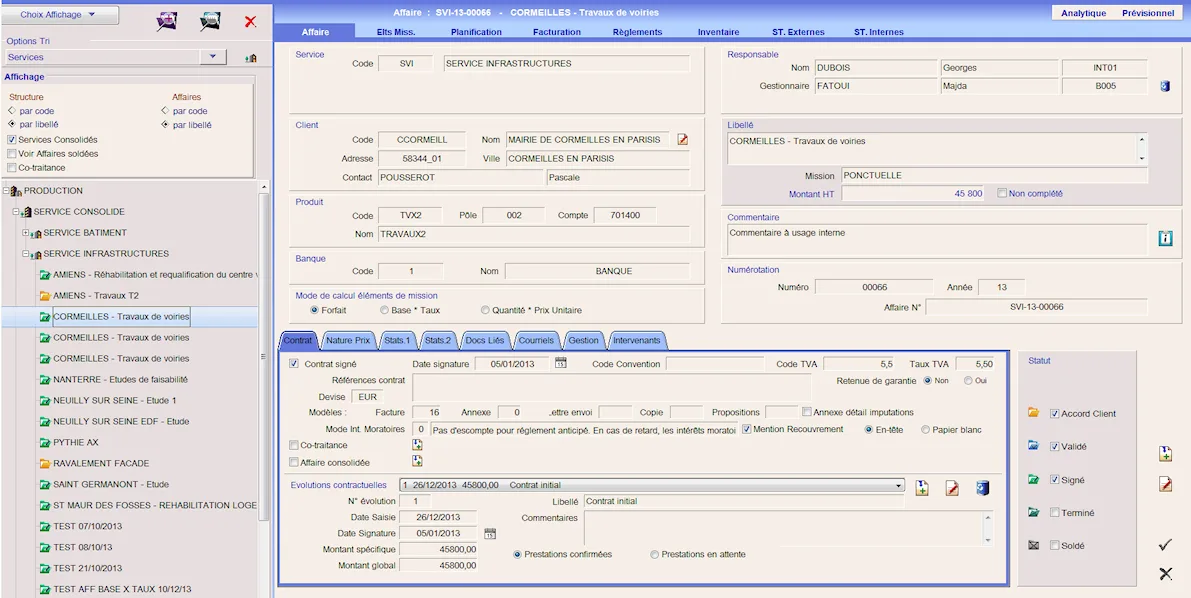Screen dimensions: 1191x598
Task: Toggle Mention Recouvrement checkbox
Action: tap(747, 429)
